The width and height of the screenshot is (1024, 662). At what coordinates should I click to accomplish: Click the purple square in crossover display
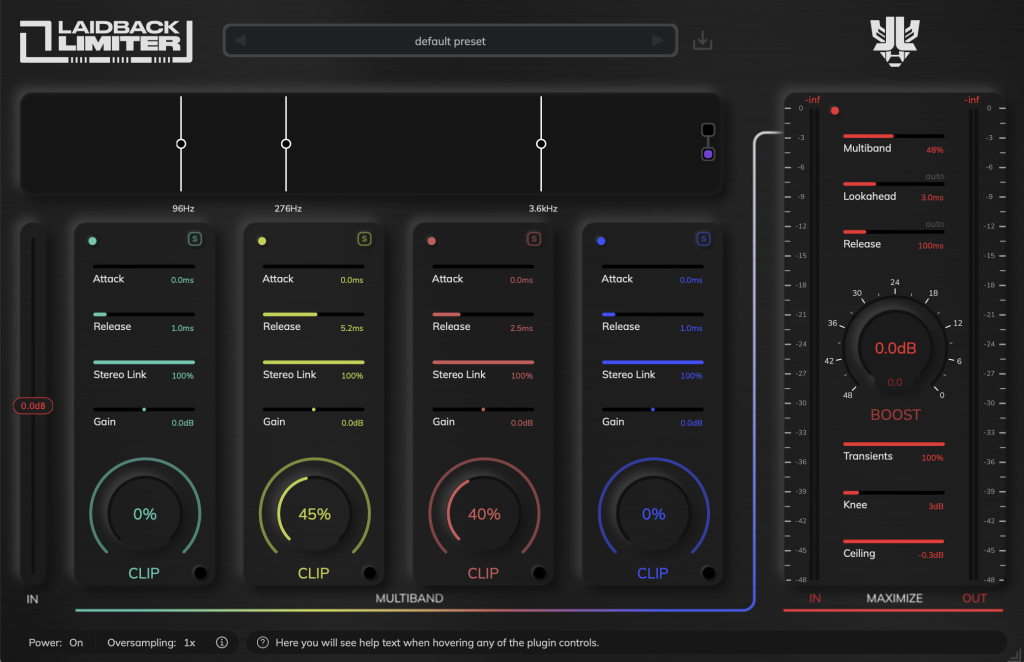708,154
